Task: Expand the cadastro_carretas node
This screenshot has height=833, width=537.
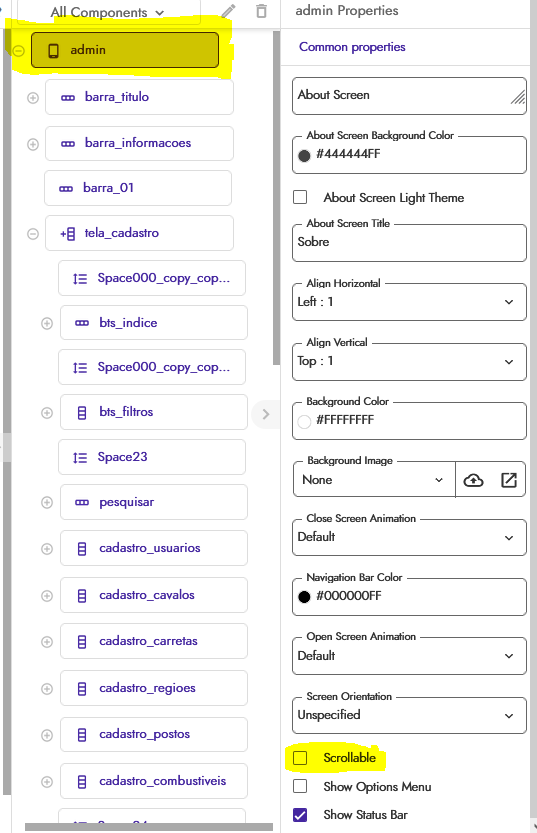Action: [47, 642]
